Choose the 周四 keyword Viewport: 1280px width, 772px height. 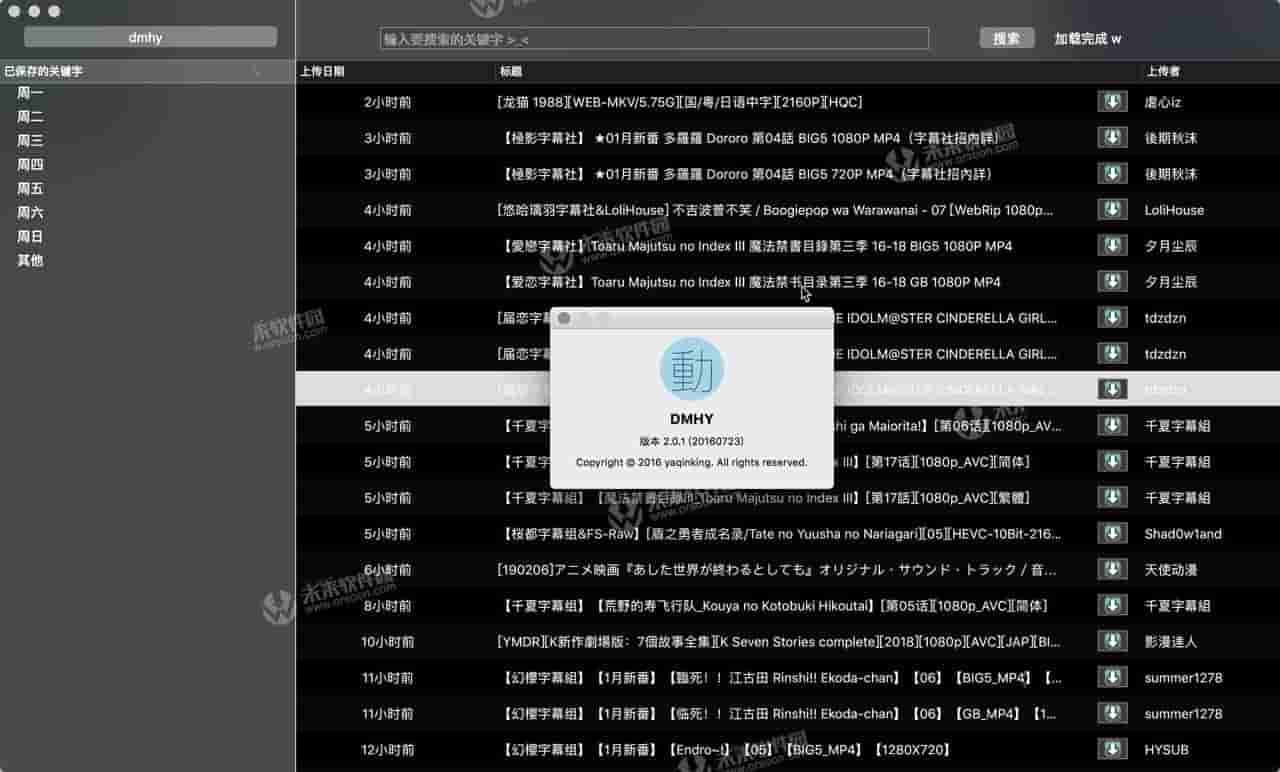click(30, 165)
